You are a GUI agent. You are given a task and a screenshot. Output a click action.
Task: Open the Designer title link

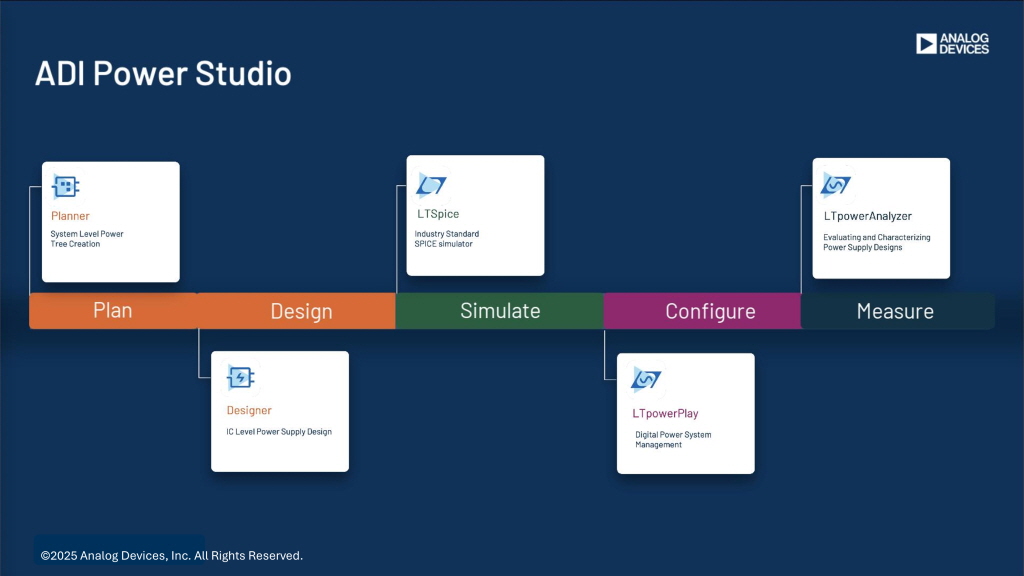249,410
